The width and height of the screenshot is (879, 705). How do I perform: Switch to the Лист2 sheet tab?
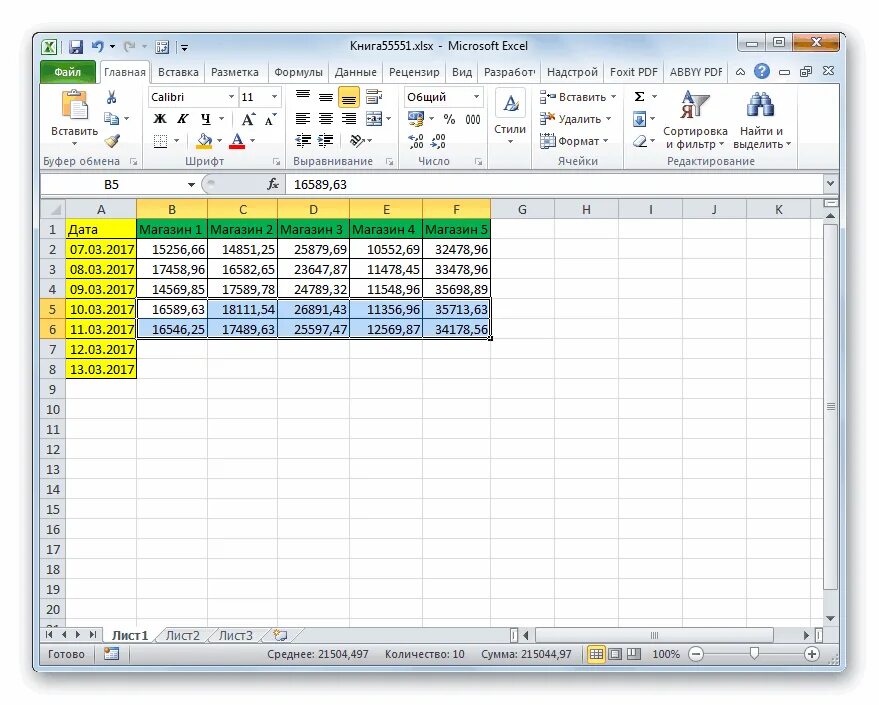(183, 636)
